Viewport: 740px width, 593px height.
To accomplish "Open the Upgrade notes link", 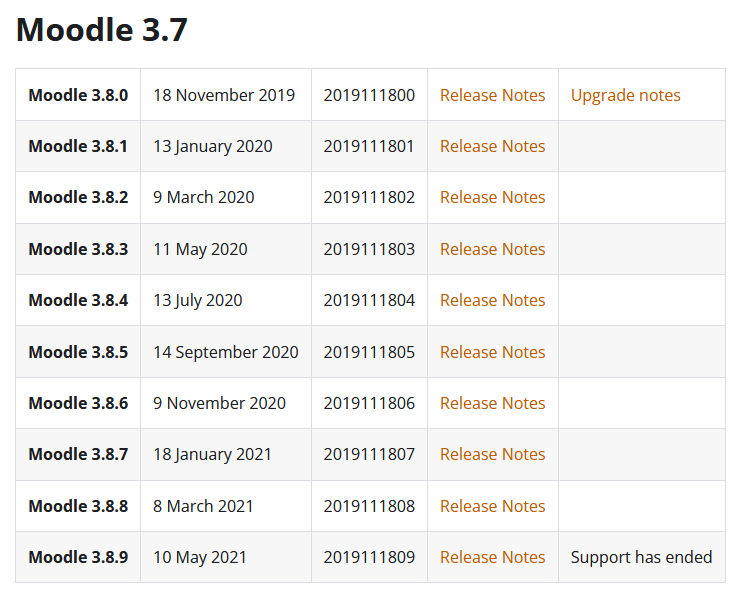I will 625,96.
